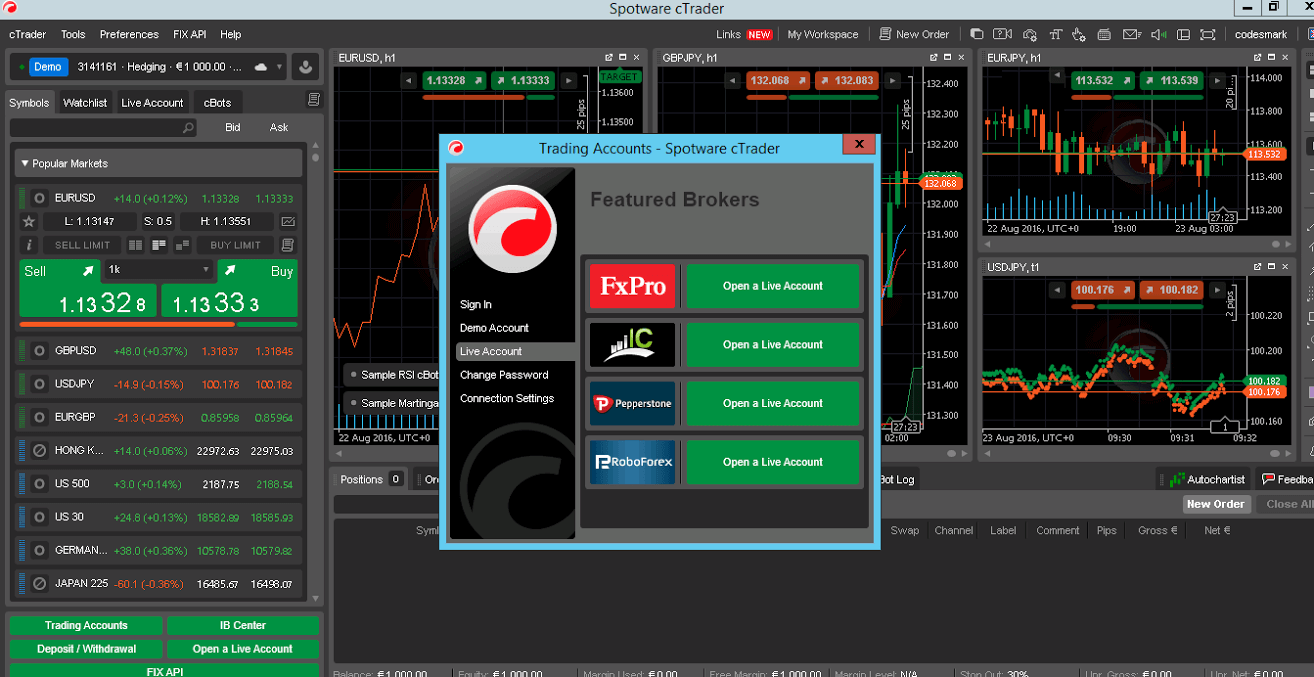This screenshot has width=1314, height=677.
Task: Click the user profile icon beside account selector
Action: coord(306,67)
